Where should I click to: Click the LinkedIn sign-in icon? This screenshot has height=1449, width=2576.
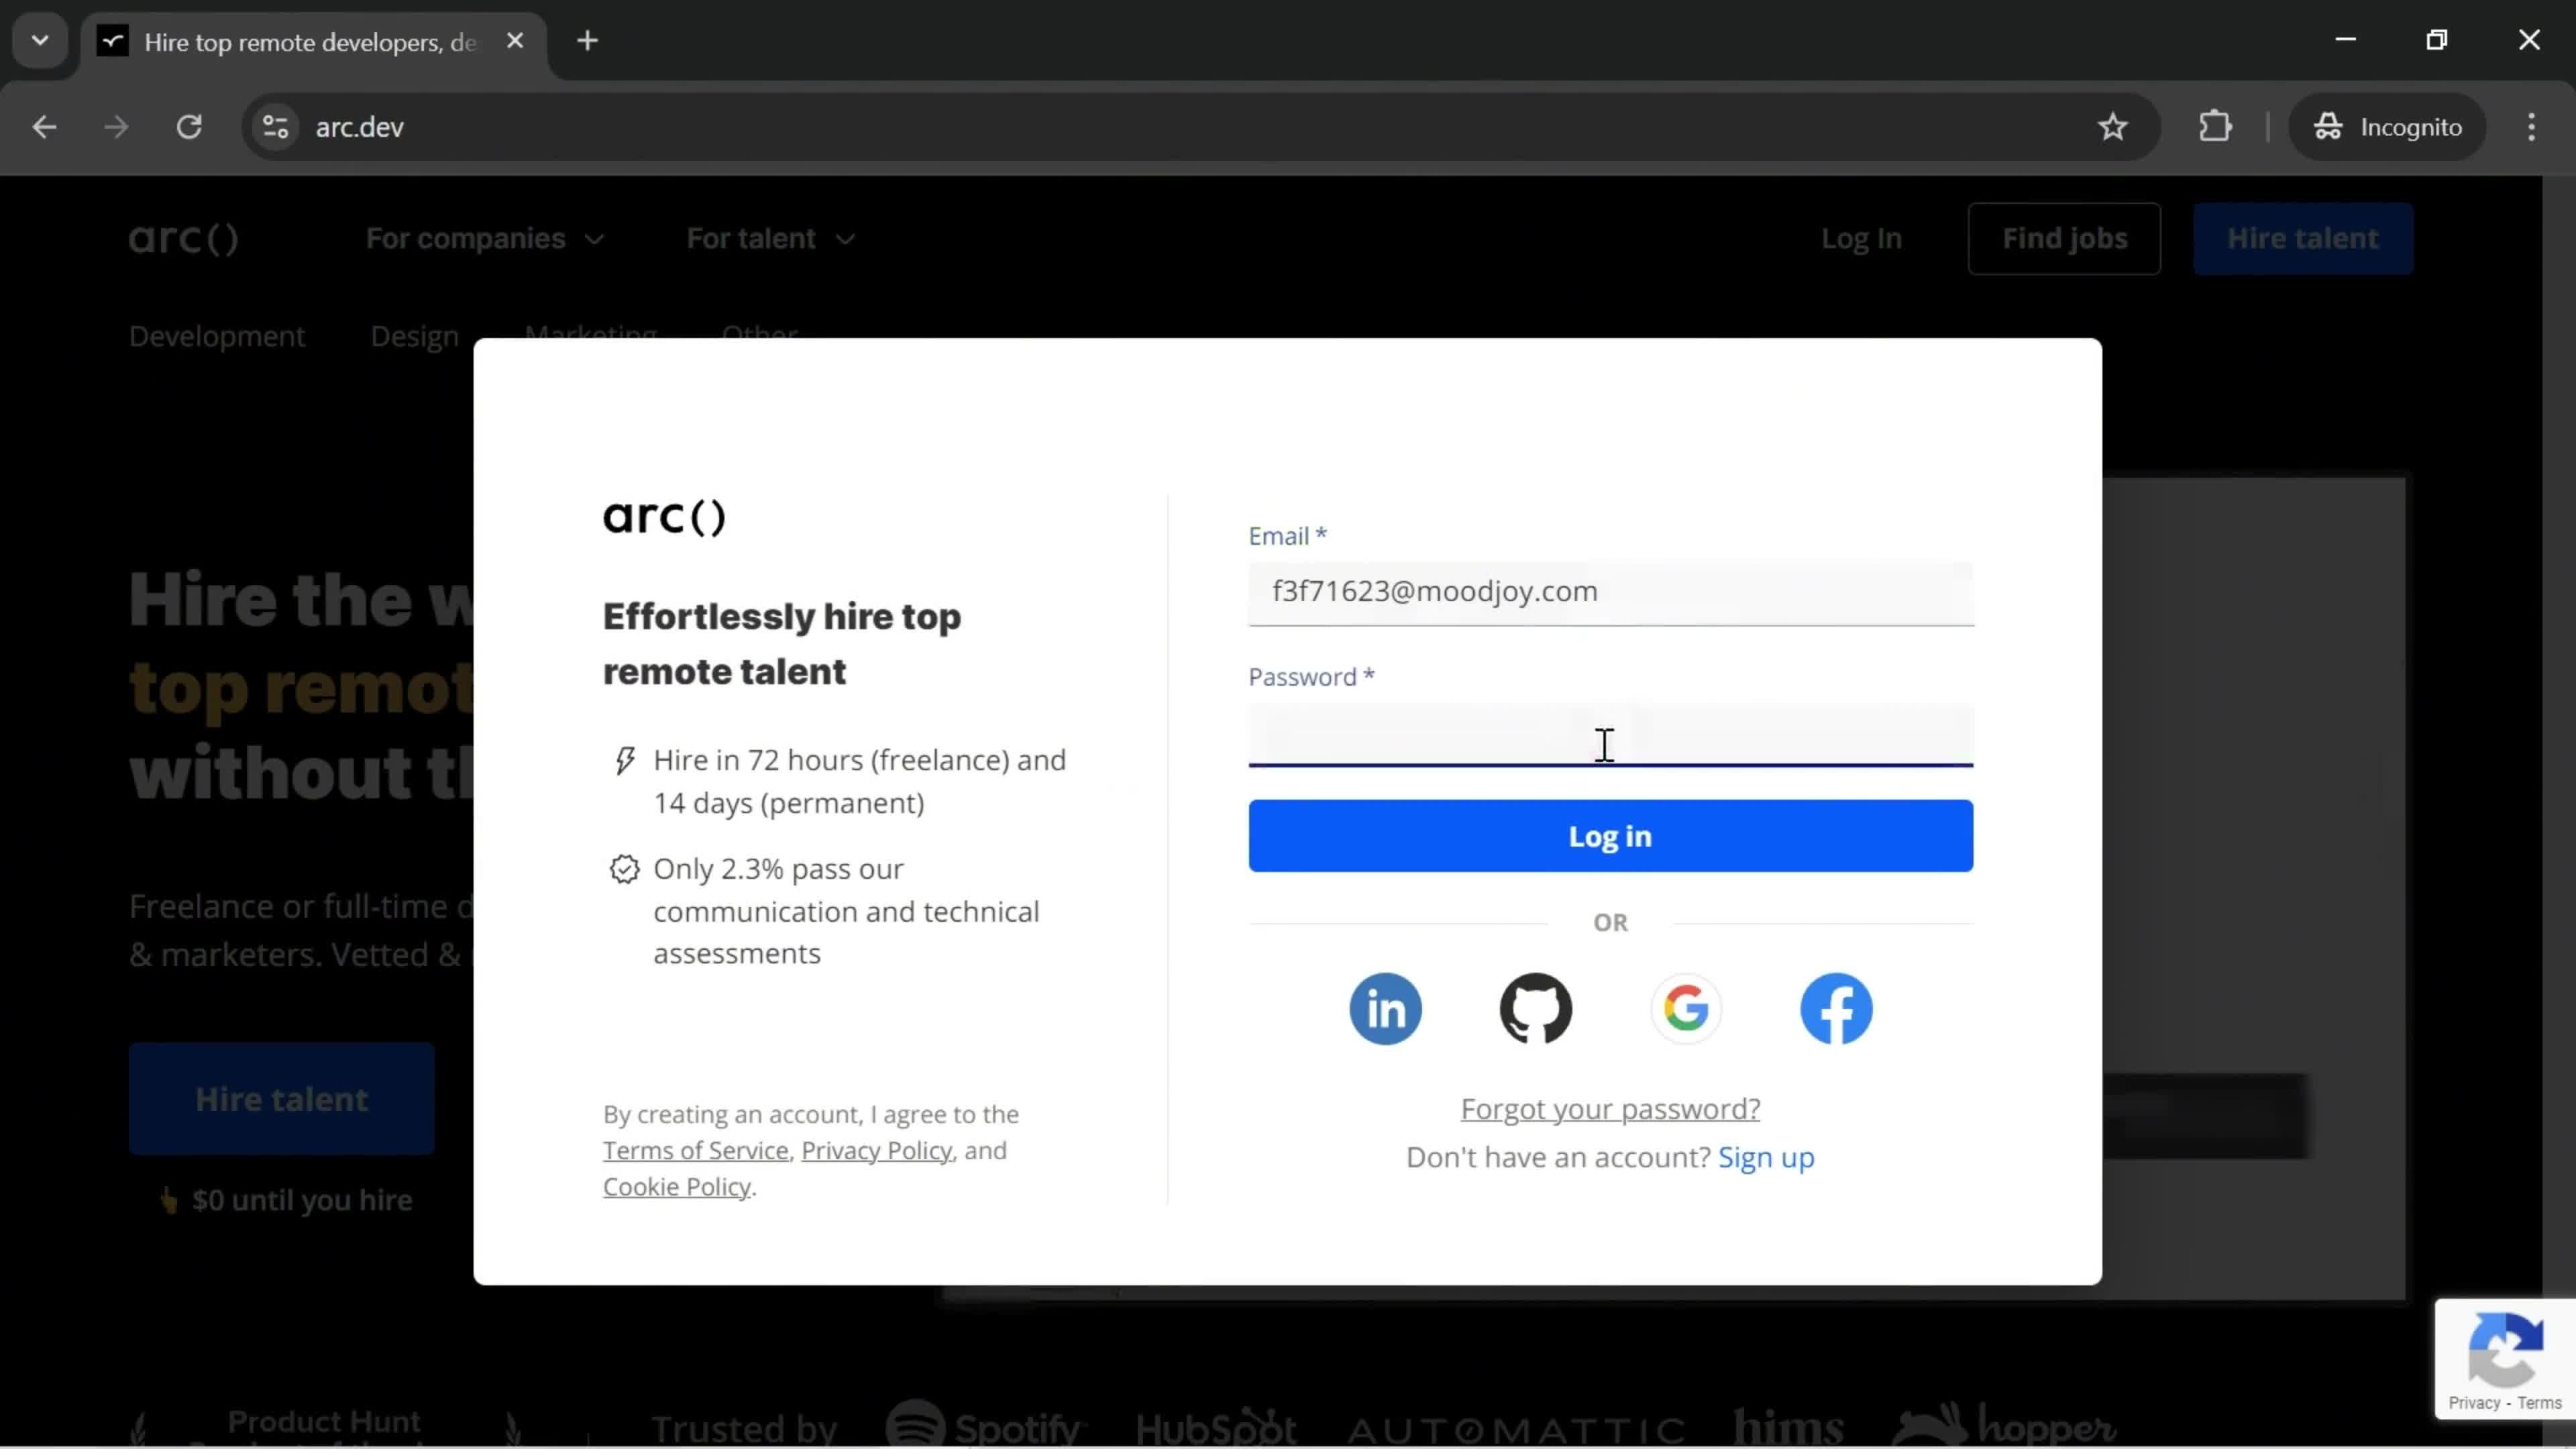1385,1008
